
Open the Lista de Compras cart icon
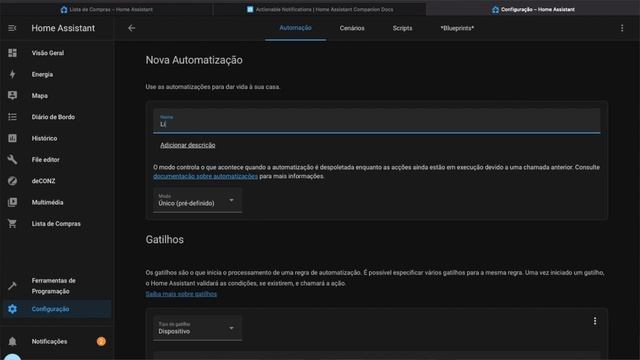pos(12,224)
